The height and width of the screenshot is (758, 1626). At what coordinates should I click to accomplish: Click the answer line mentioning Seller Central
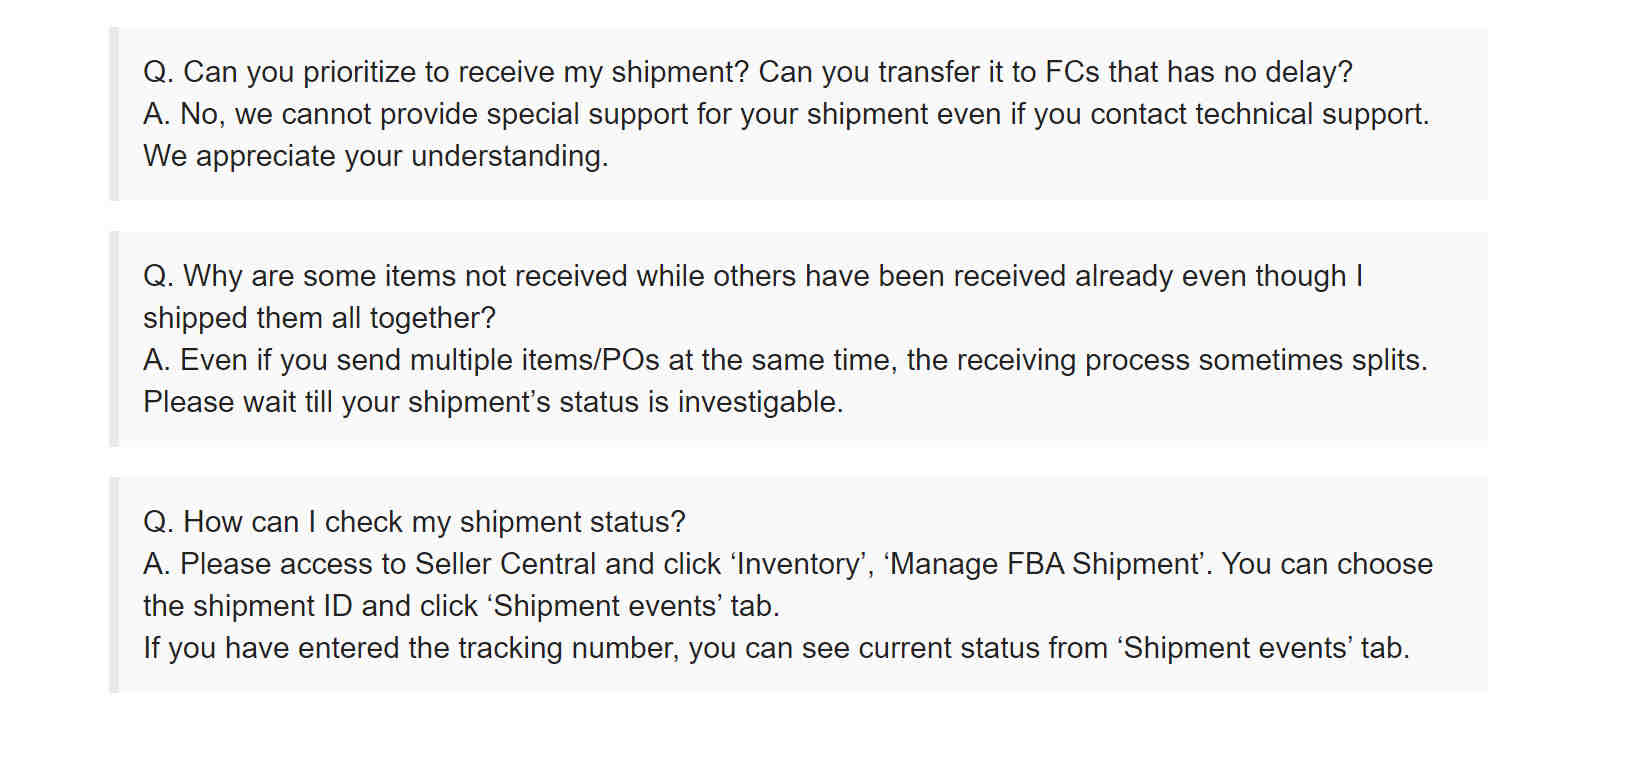pyautogui.click(x=788, y=564)
